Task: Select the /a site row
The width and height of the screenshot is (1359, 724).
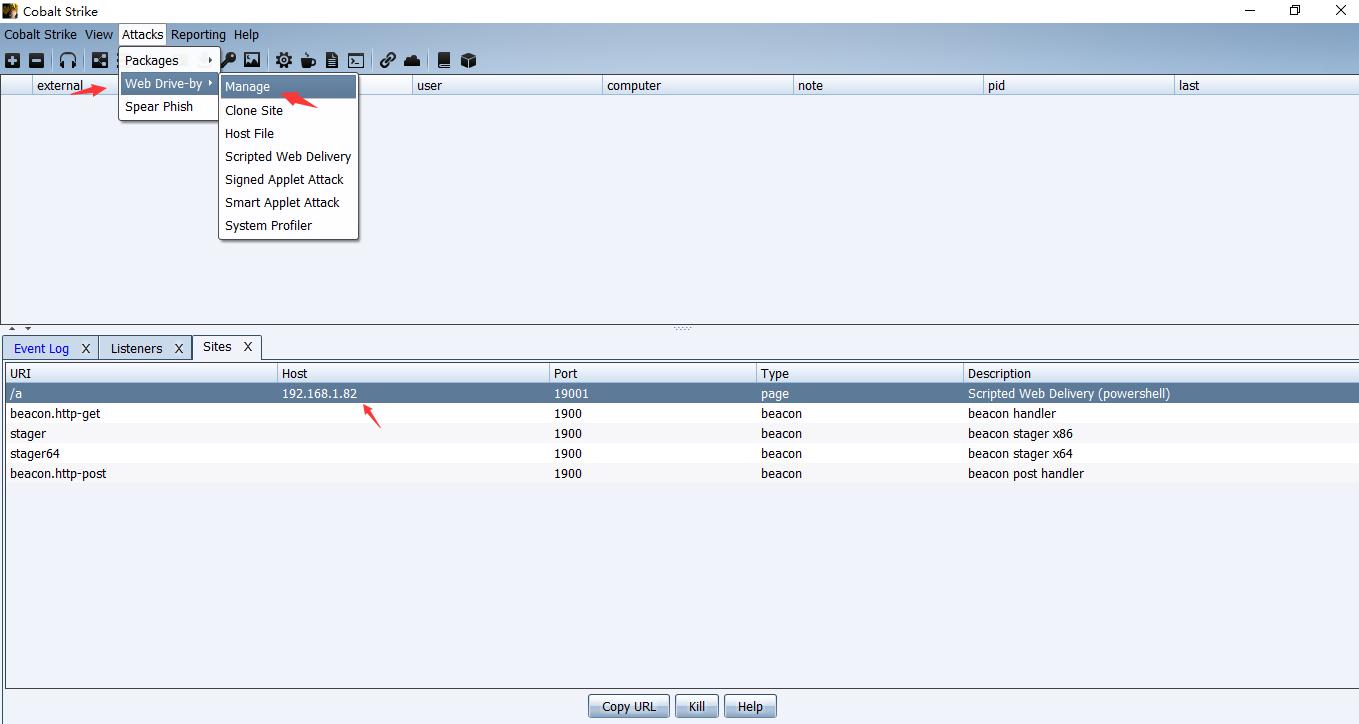Action: (x=682, y=393)
